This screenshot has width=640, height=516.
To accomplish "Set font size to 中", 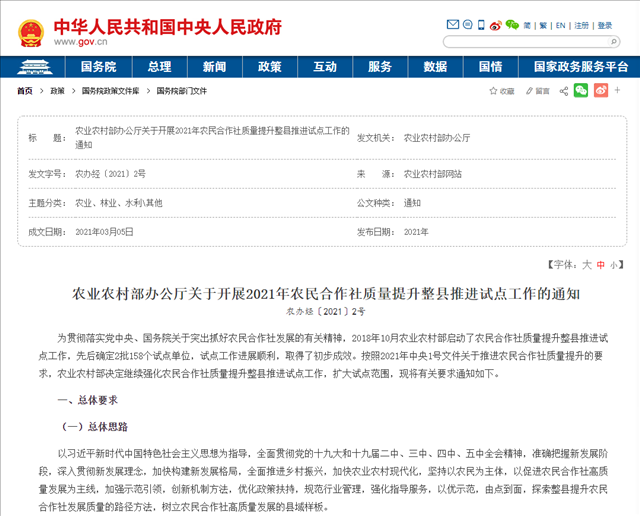I will [600, 265].
